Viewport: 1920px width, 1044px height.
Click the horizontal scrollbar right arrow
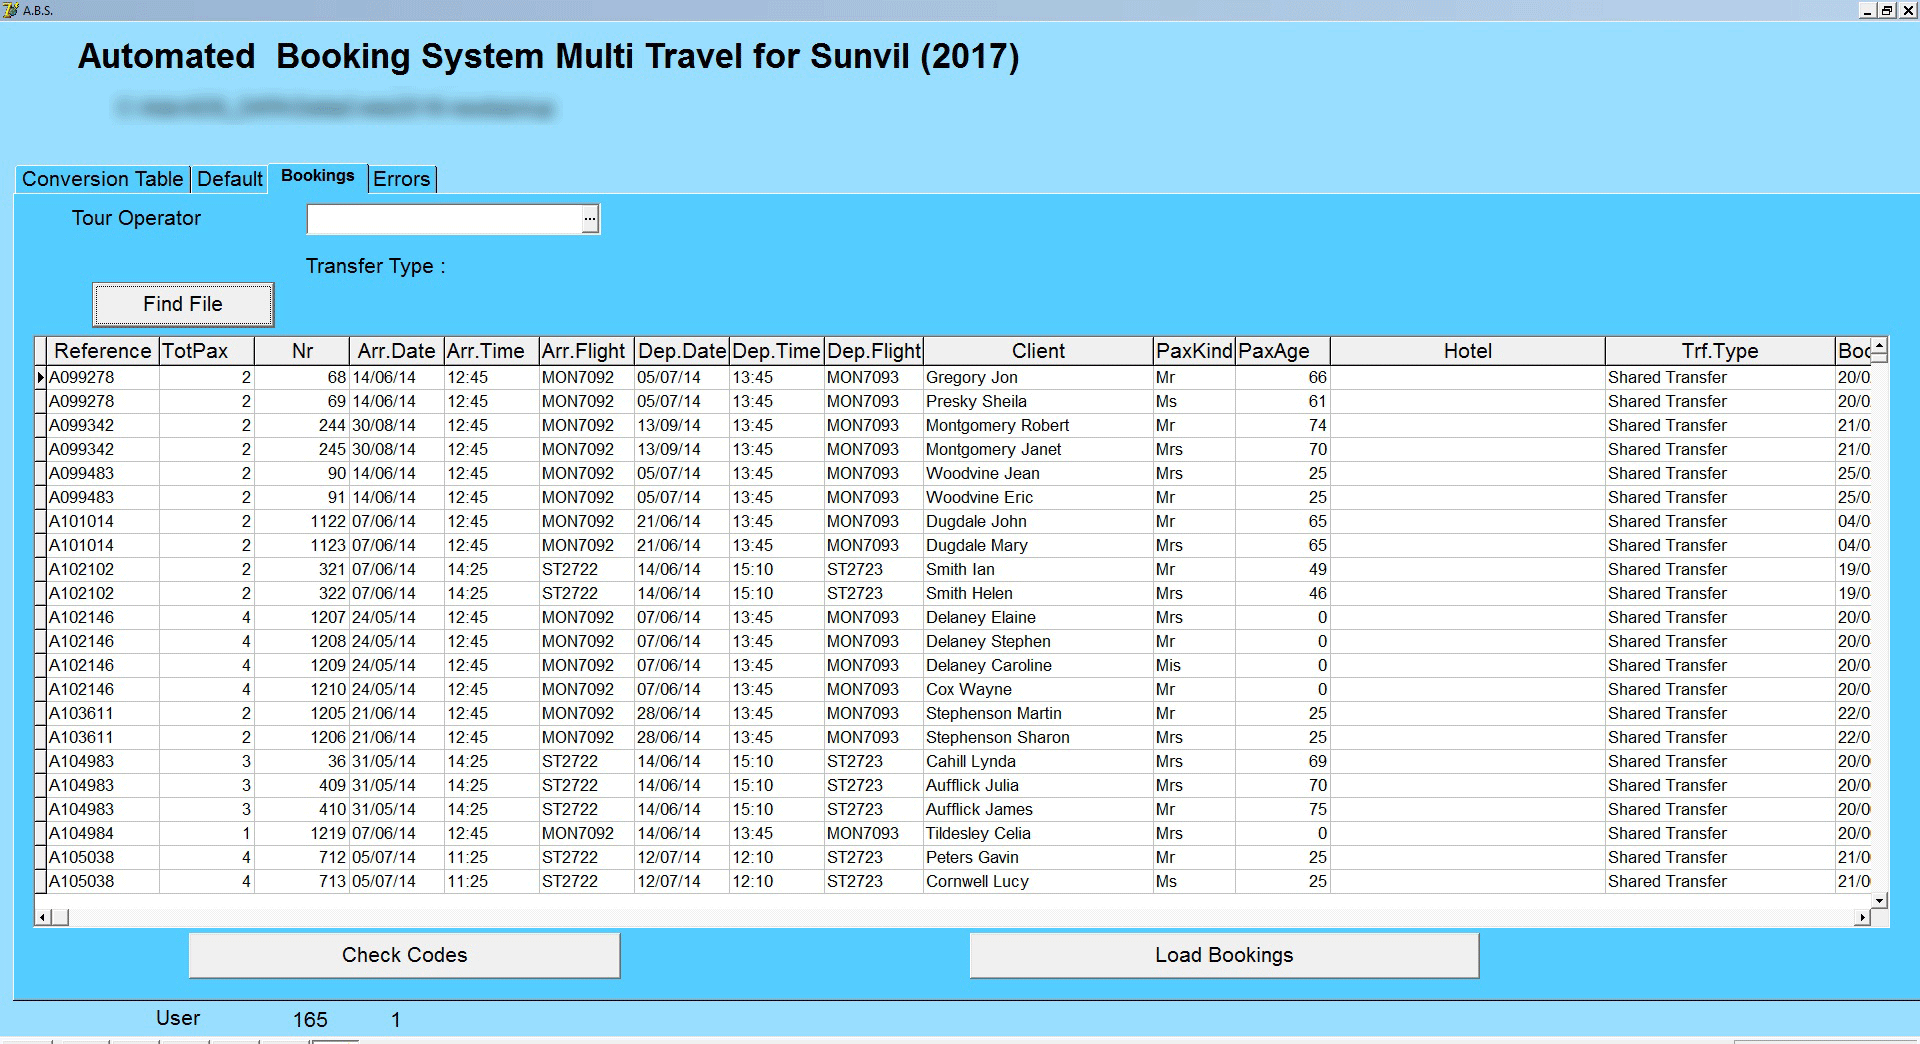tap(1860, 915)
